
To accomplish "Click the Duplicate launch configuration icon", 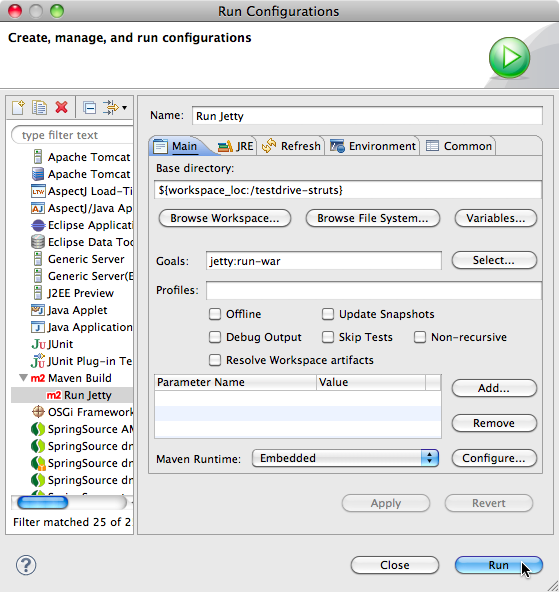I will click(x=40, y=108).
